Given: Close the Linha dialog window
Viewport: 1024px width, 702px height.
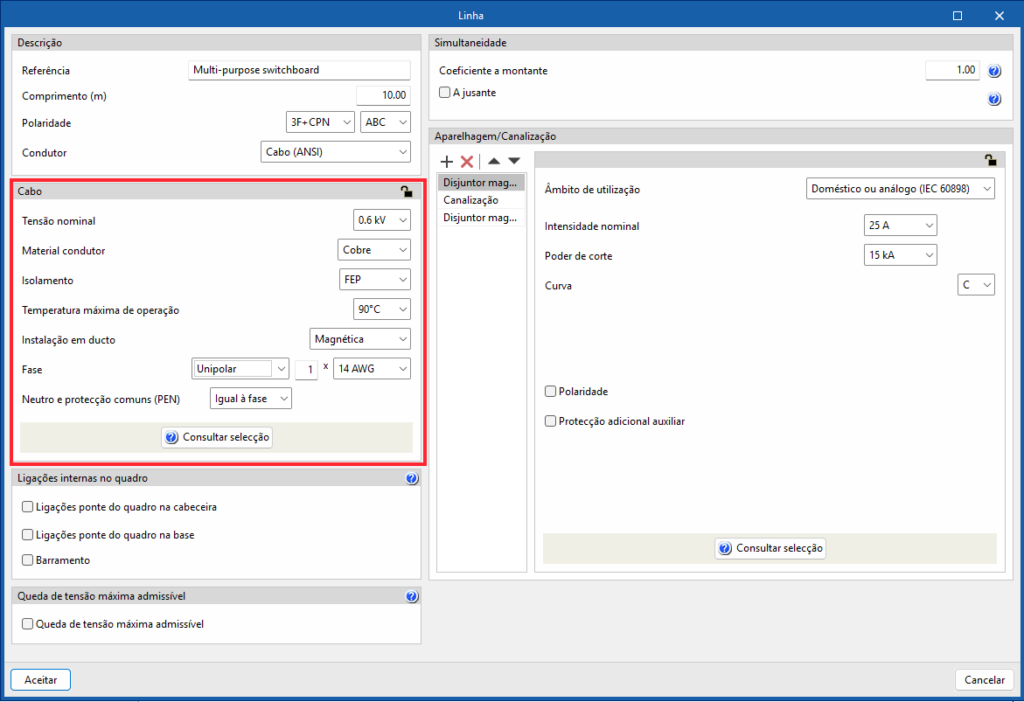Looking at the screenshot, I should click(x=999, y=16).
